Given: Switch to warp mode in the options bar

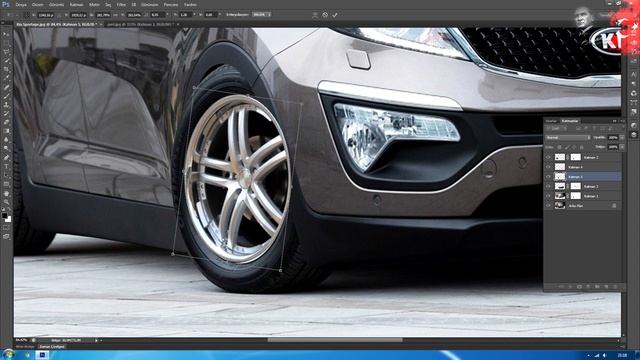Looking at the screenshot, I should pyautogui.click(x=315, y=15).
